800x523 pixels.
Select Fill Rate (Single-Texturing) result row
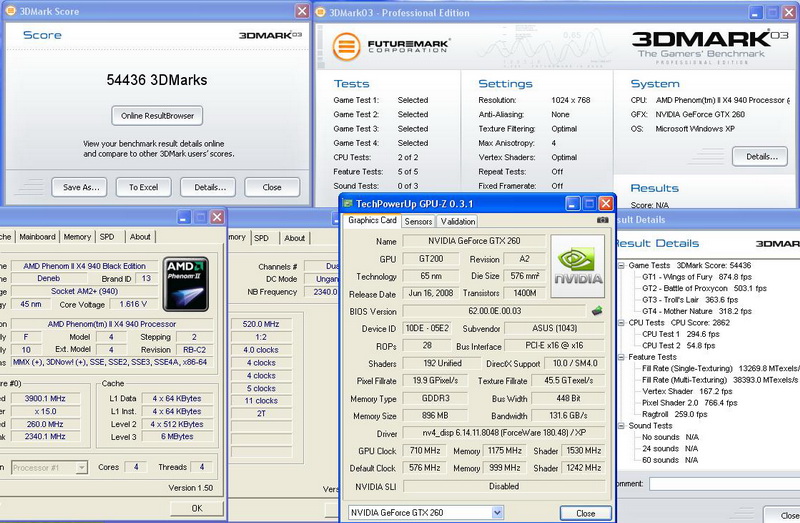(720, 368)
